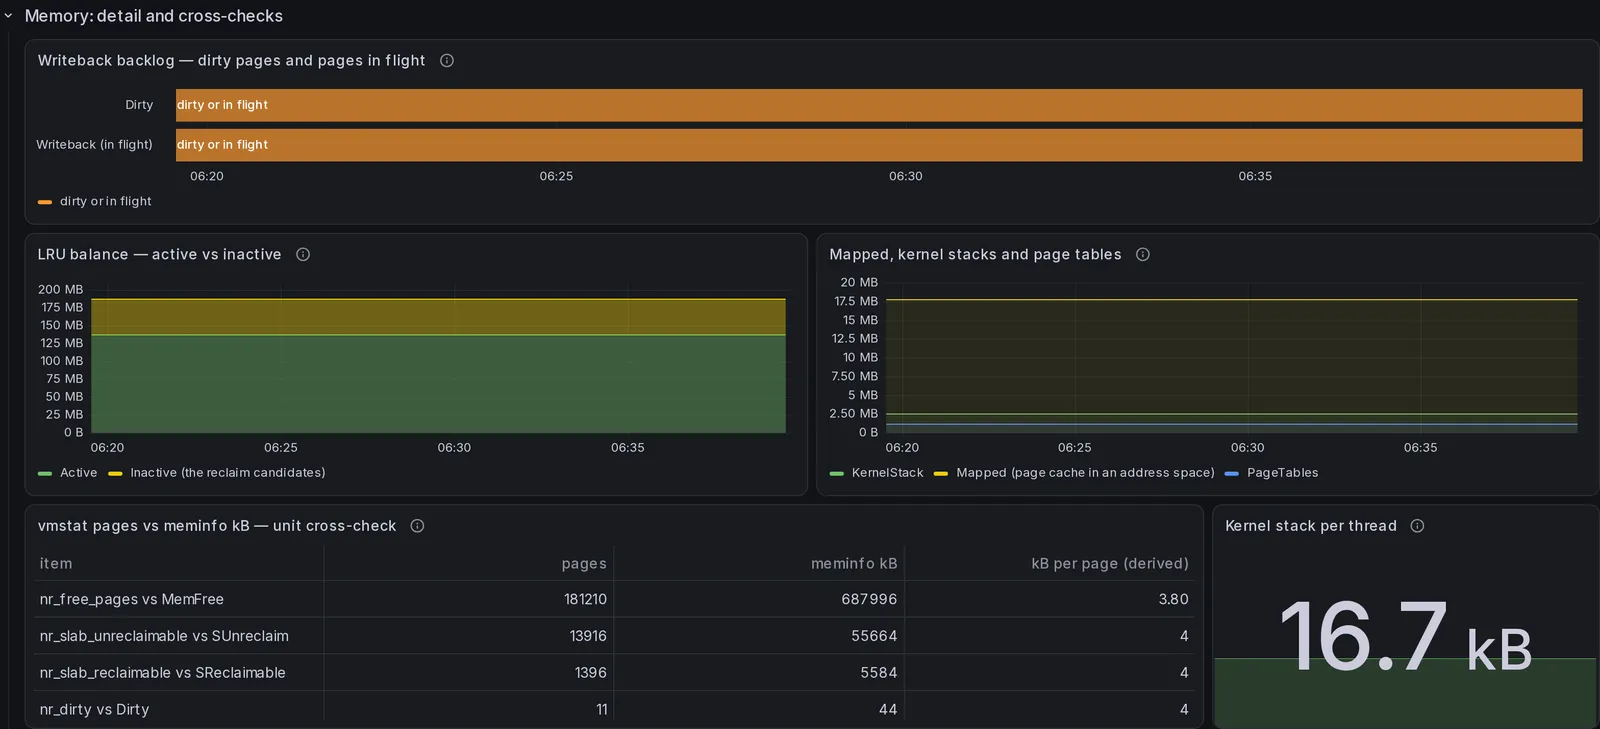The width and height of the screenshot is (1600, 729).
Task: Click the Writeback (in flight) timeline bar
Action: tap(879, 145)
